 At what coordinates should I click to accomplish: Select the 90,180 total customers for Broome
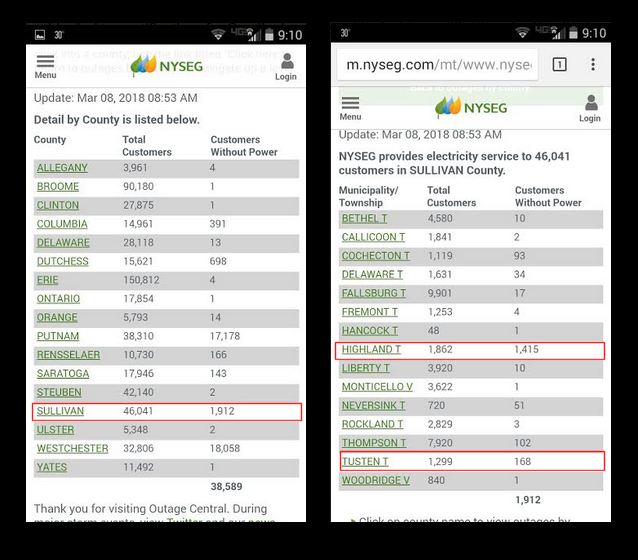click(138, 186)
